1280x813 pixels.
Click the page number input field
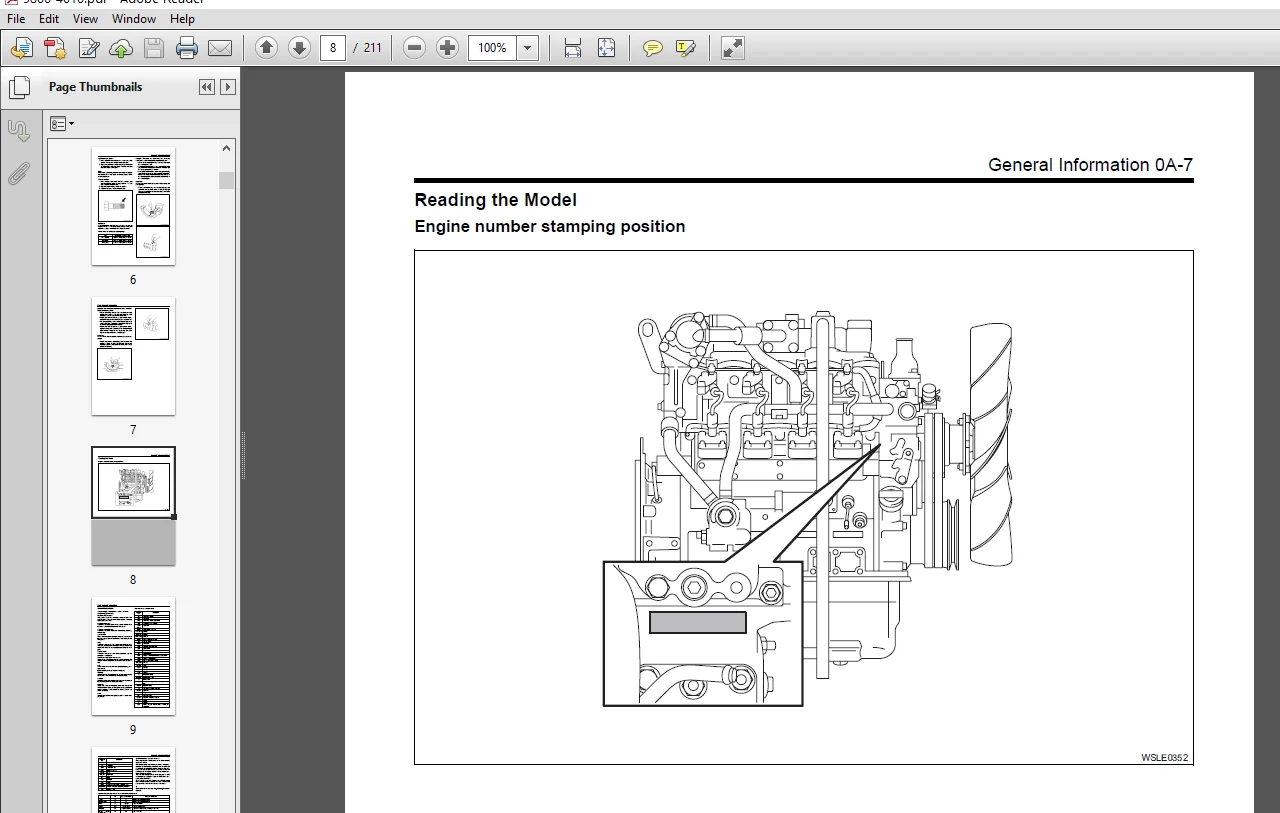point(333,47)
